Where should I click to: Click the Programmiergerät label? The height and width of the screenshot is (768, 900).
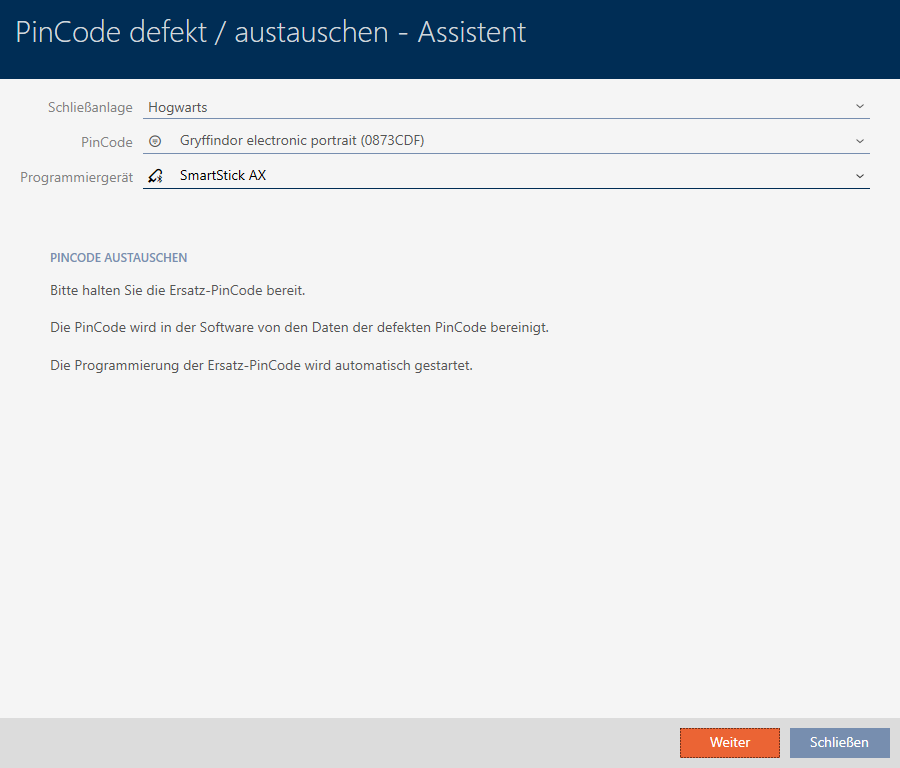pyautogui.click(x=77, y=177)
